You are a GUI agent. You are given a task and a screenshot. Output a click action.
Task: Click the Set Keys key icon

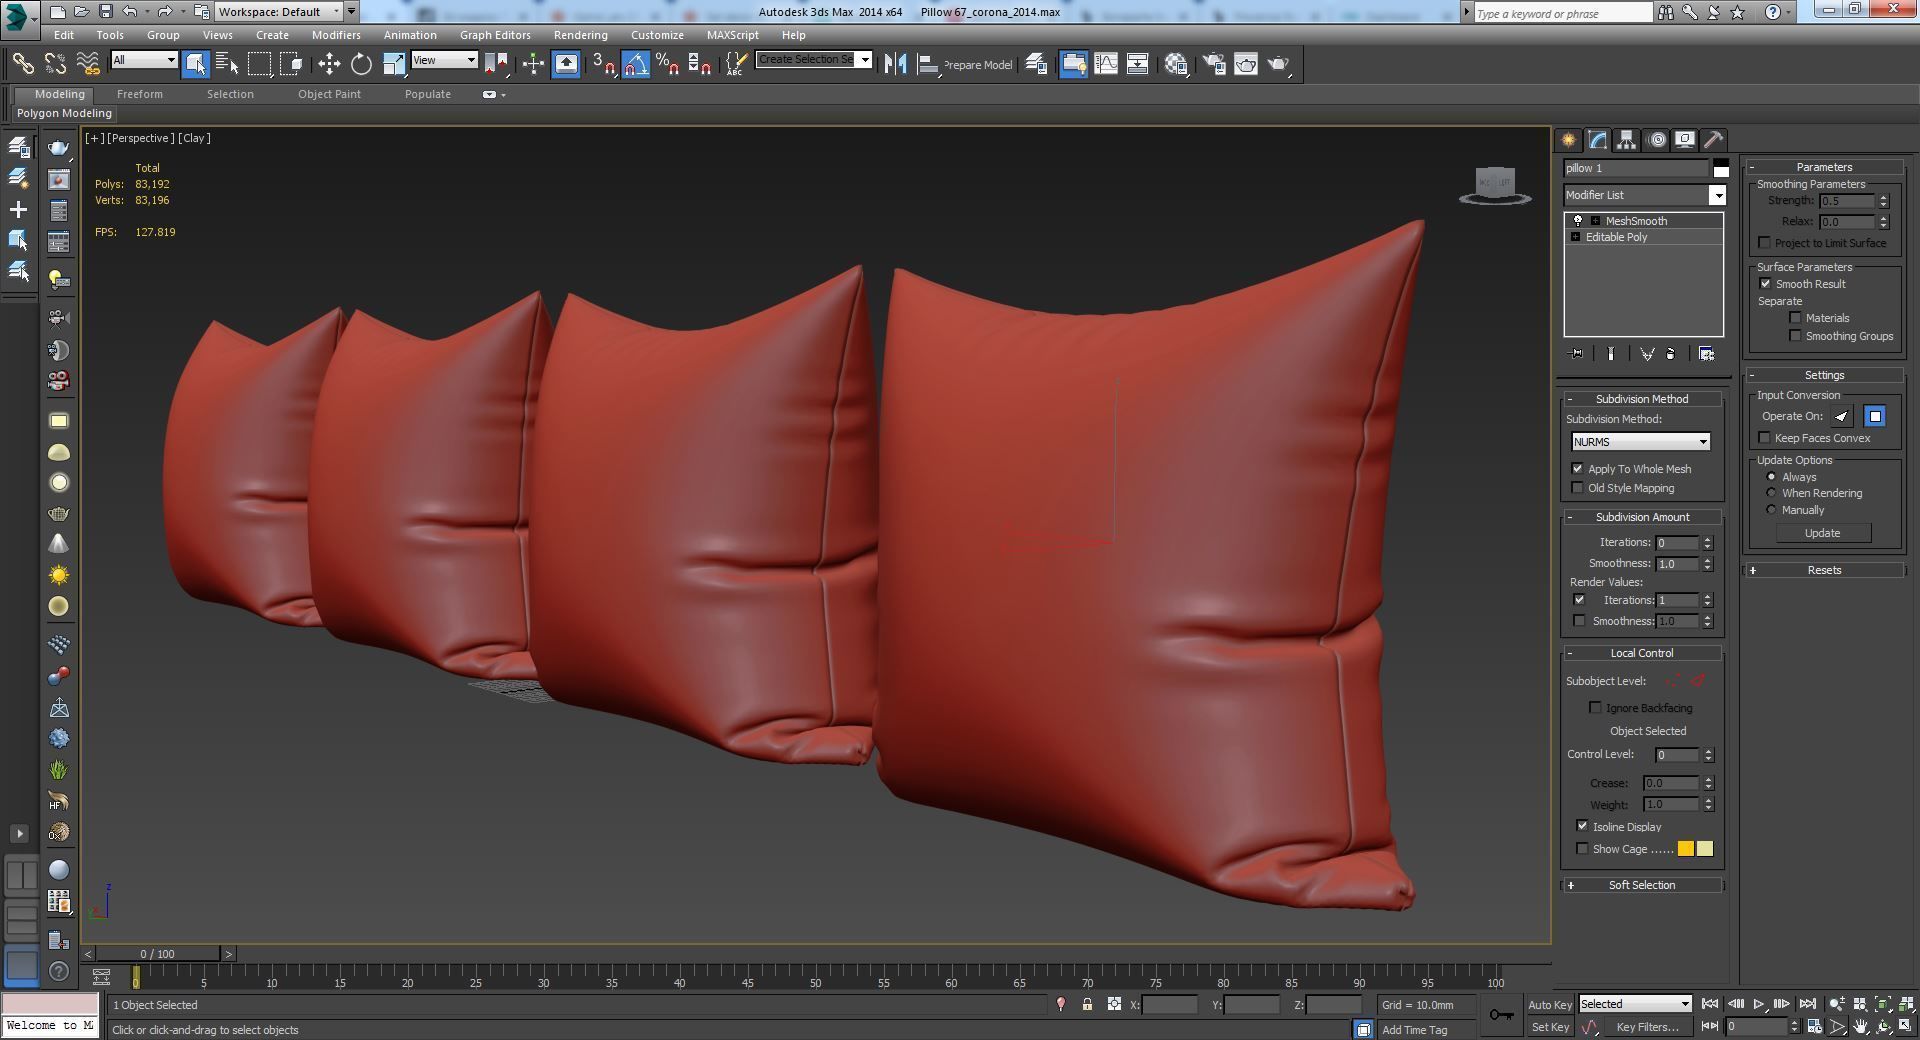tap(1501, 1015)
